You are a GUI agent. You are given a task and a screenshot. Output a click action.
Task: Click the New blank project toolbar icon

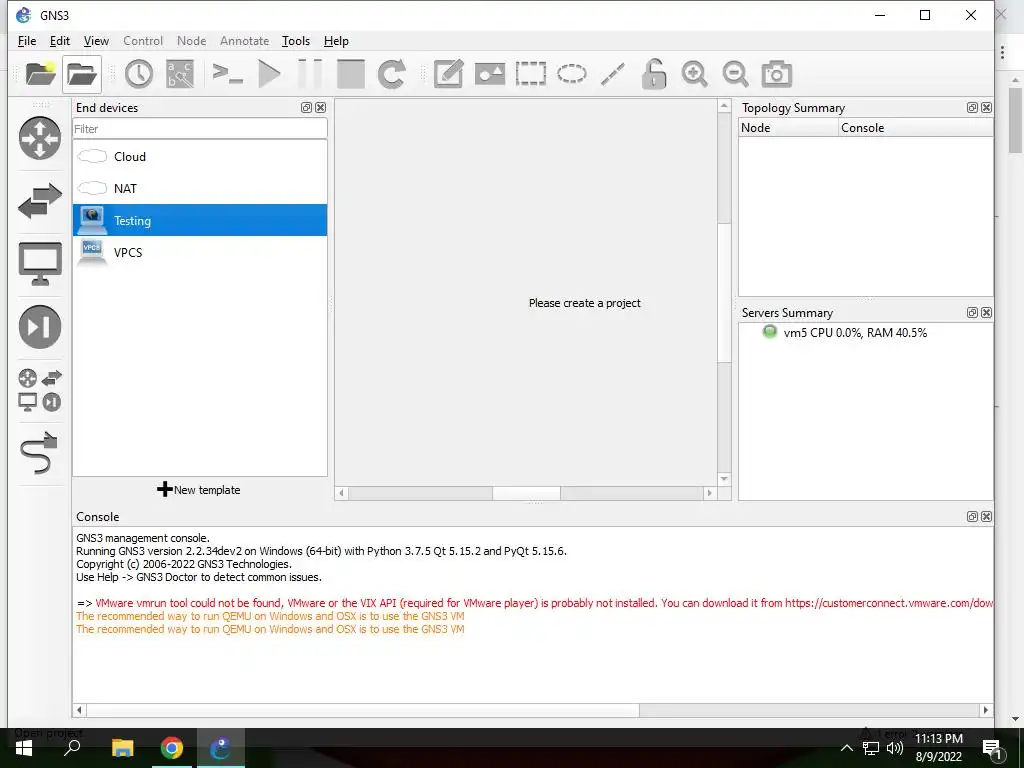pyautogui.click(x=40, y=74)
